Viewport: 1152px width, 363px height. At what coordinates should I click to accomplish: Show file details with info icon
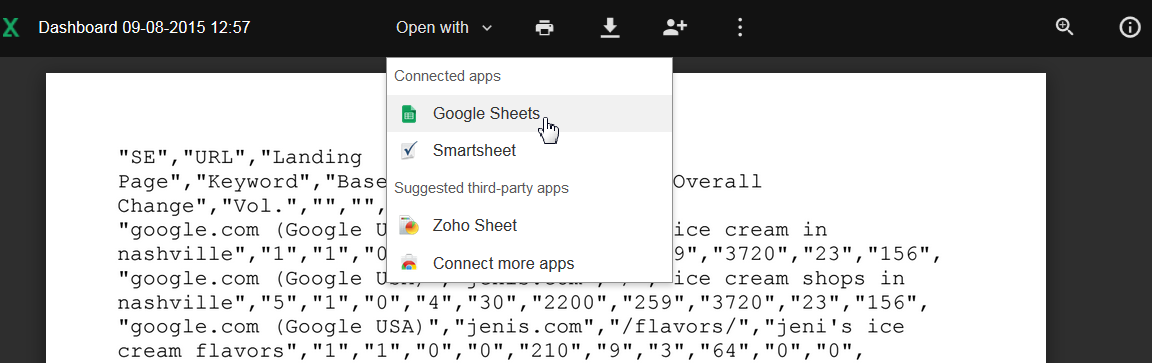[x=1129, y=28]
